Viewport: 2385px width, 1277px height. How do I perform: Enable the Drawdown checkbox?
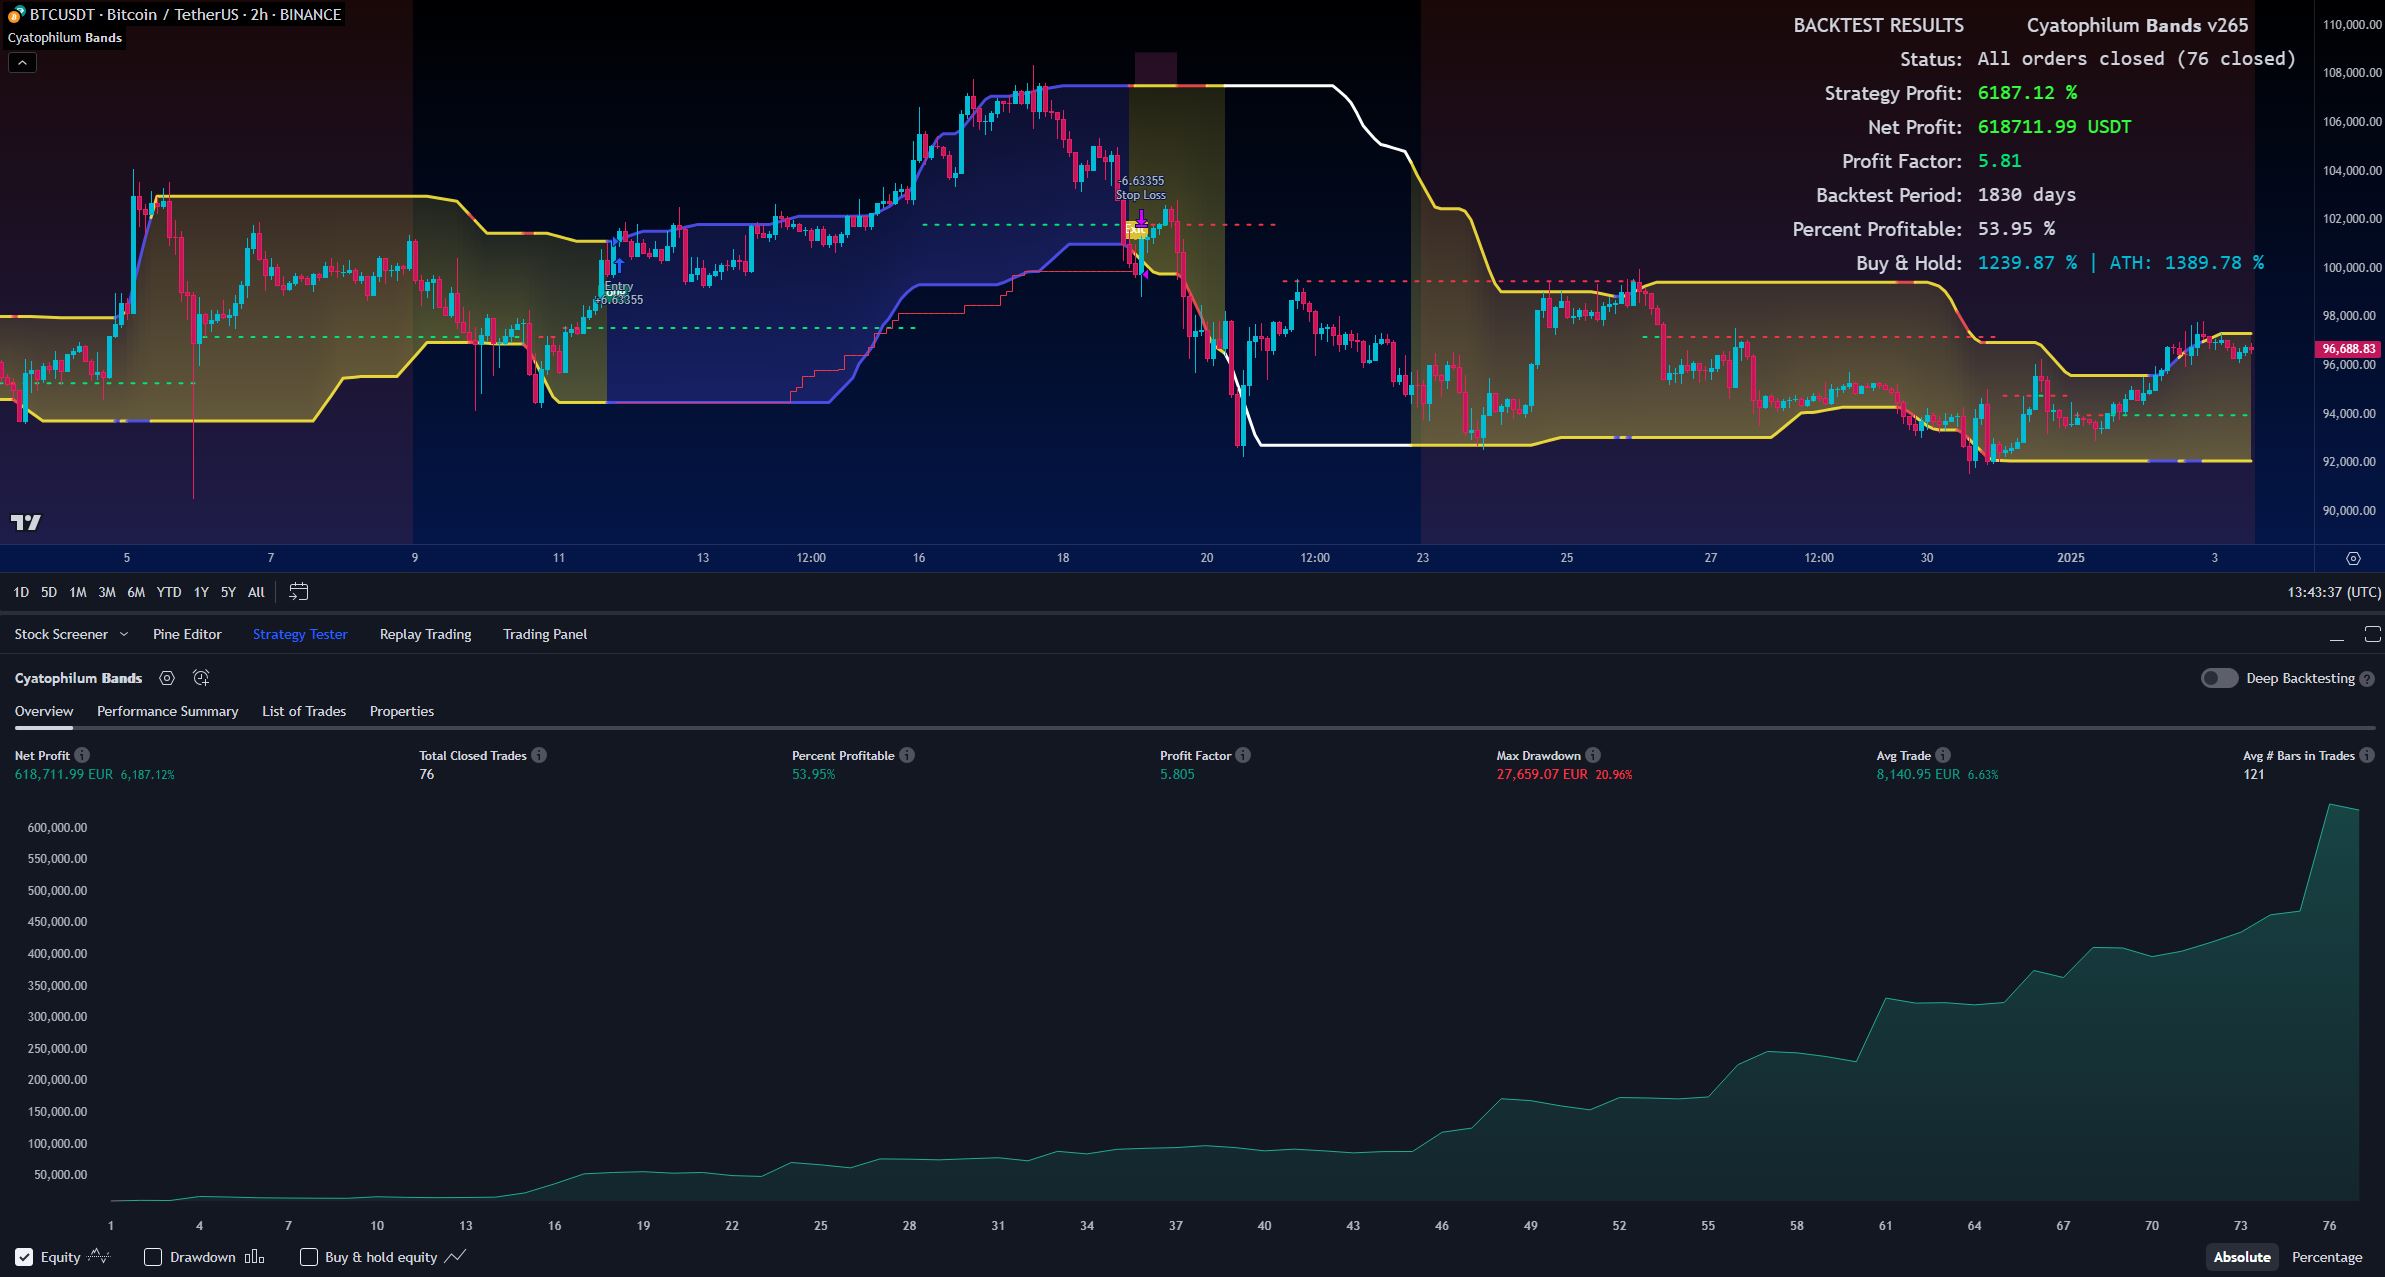click(153, 1257)
